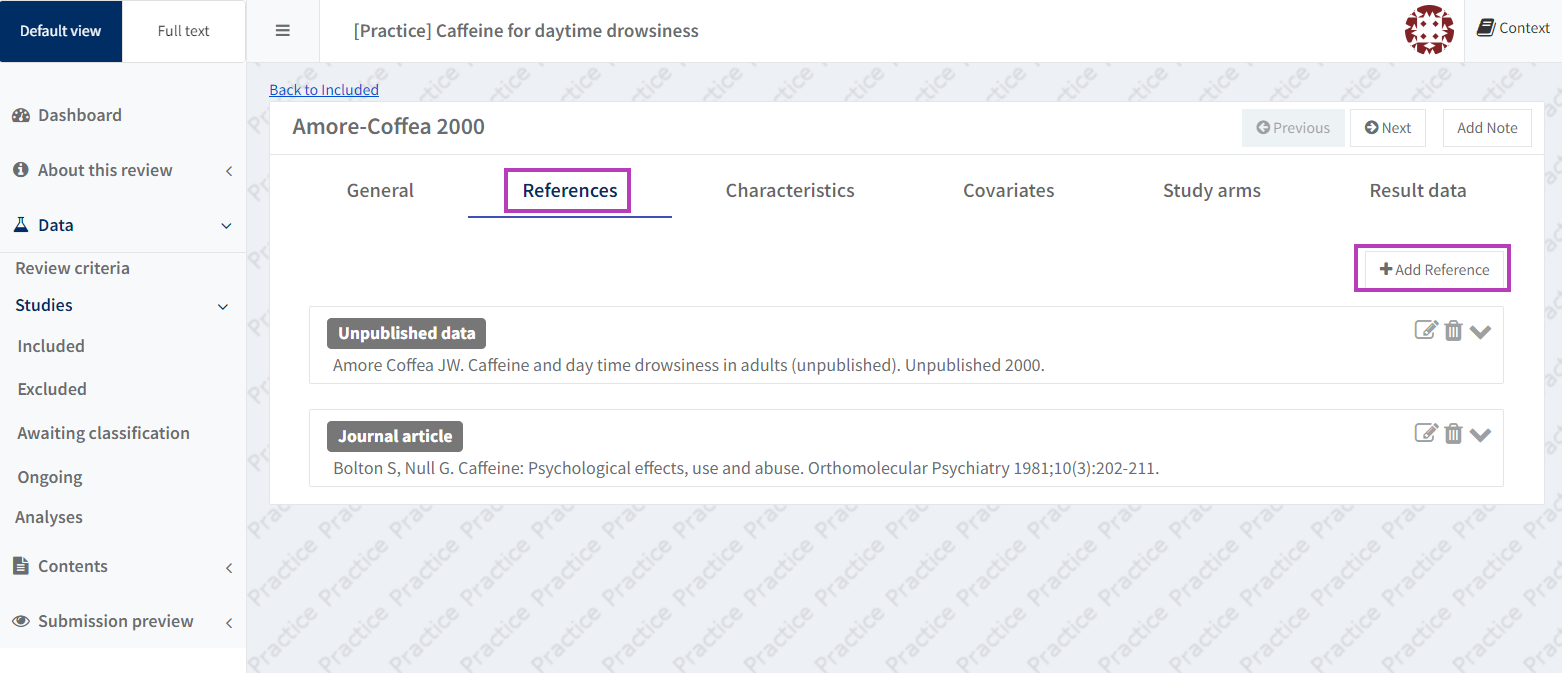The width and height of the screenshot is (1562, 673).
Task: Switch to Default view
Action: 61,31
